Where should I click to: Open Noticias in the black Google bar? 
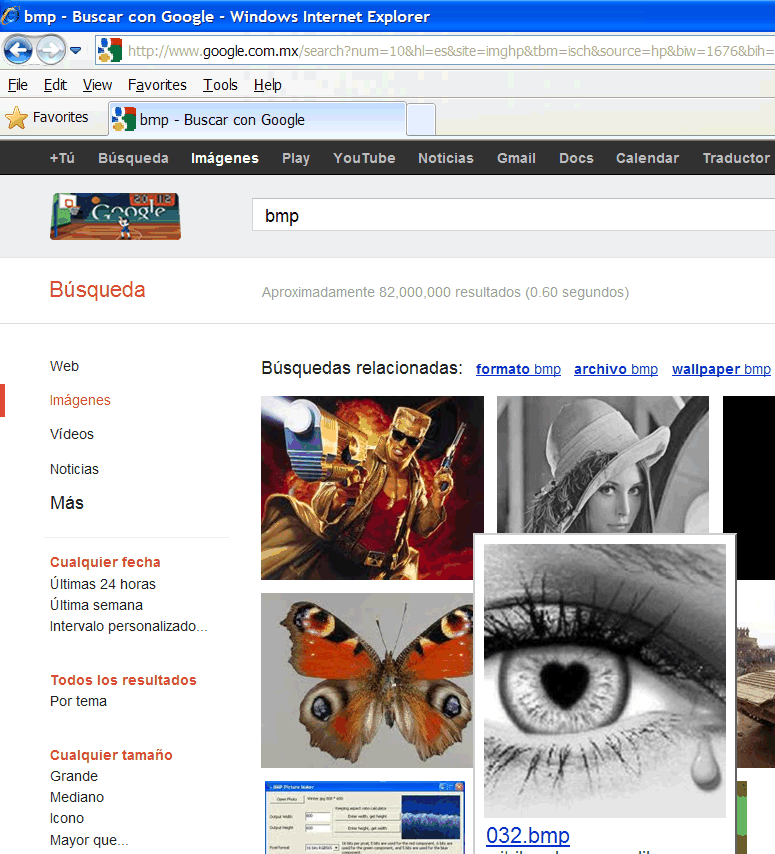click(x=446, y=158)
